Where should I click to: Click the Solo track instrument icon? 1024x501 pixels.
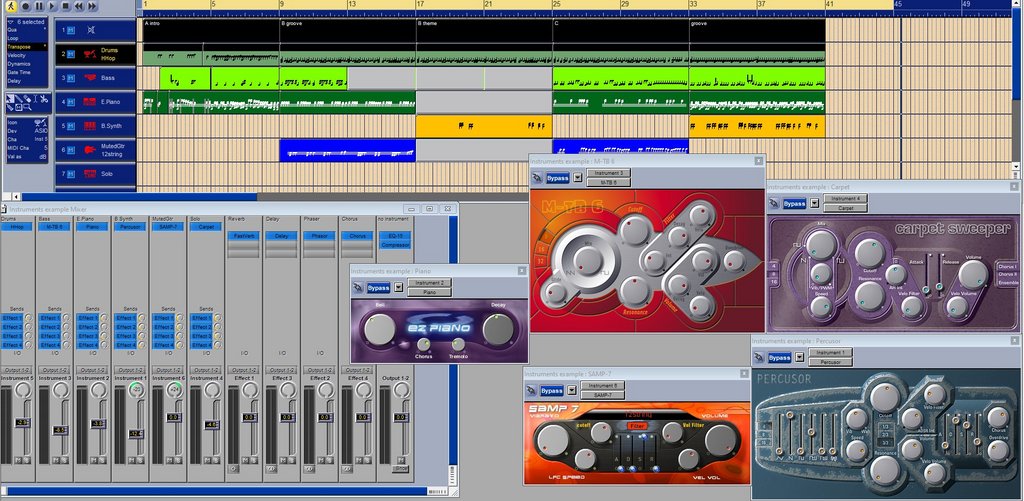point(90,174)
